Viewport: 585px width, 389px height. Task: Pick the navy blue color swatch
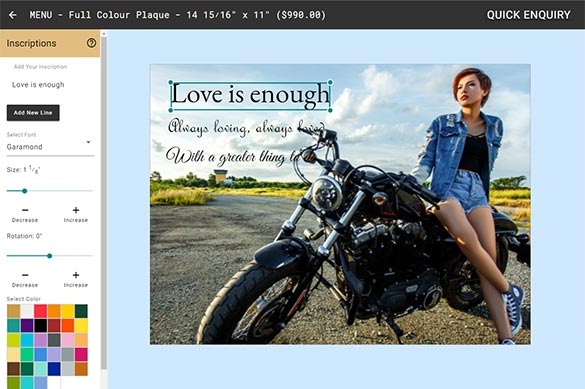pos(54,369)
